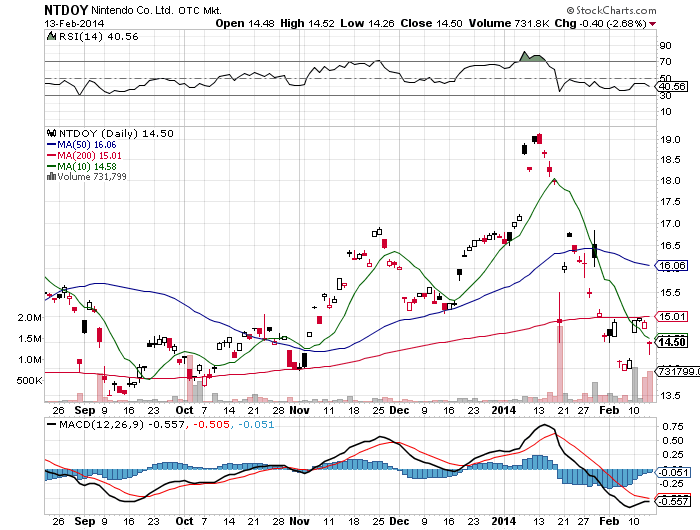Click the 2014 label under the price panel
700x530 pixels.
coord(504,410)
